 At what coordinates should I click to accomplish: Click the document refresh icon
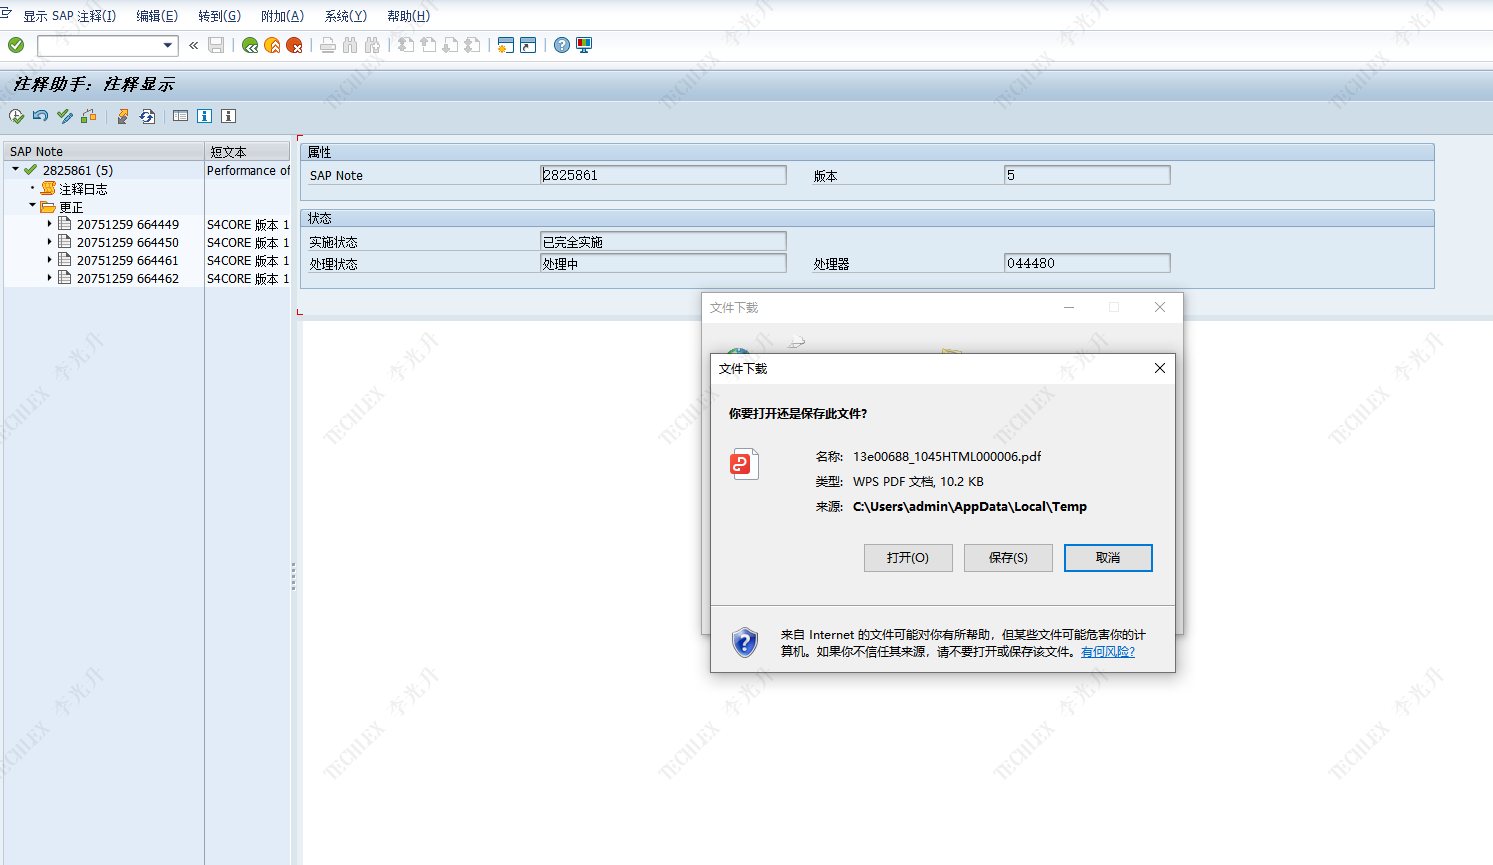coord(147,116)
